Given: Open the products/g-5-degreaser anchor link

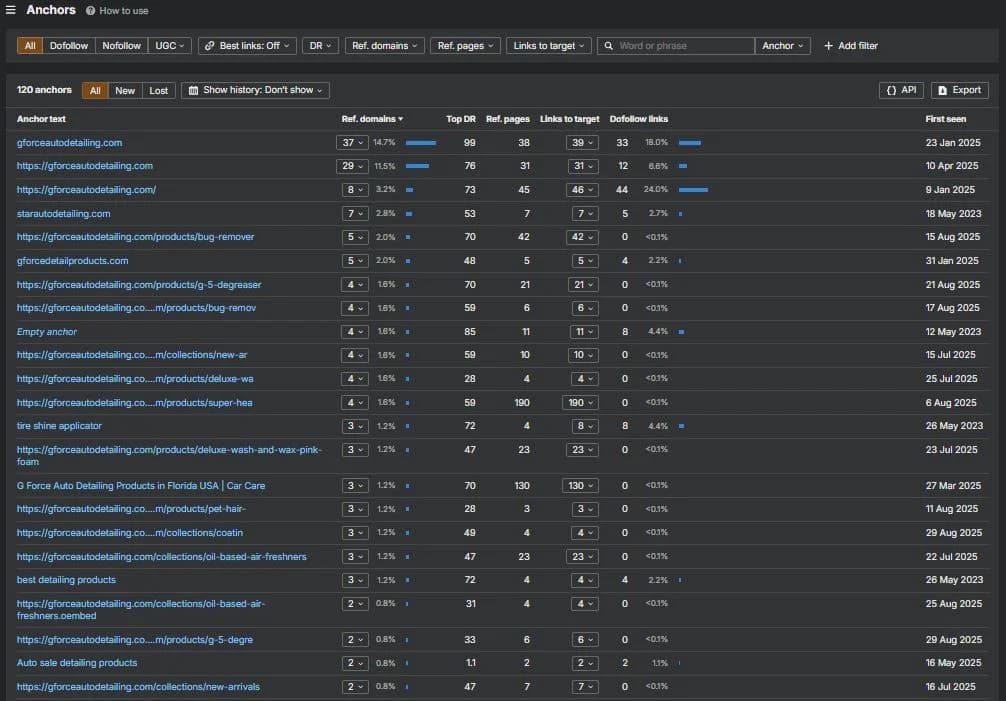Looking at the screenshot, I should [x=139, y=284].
